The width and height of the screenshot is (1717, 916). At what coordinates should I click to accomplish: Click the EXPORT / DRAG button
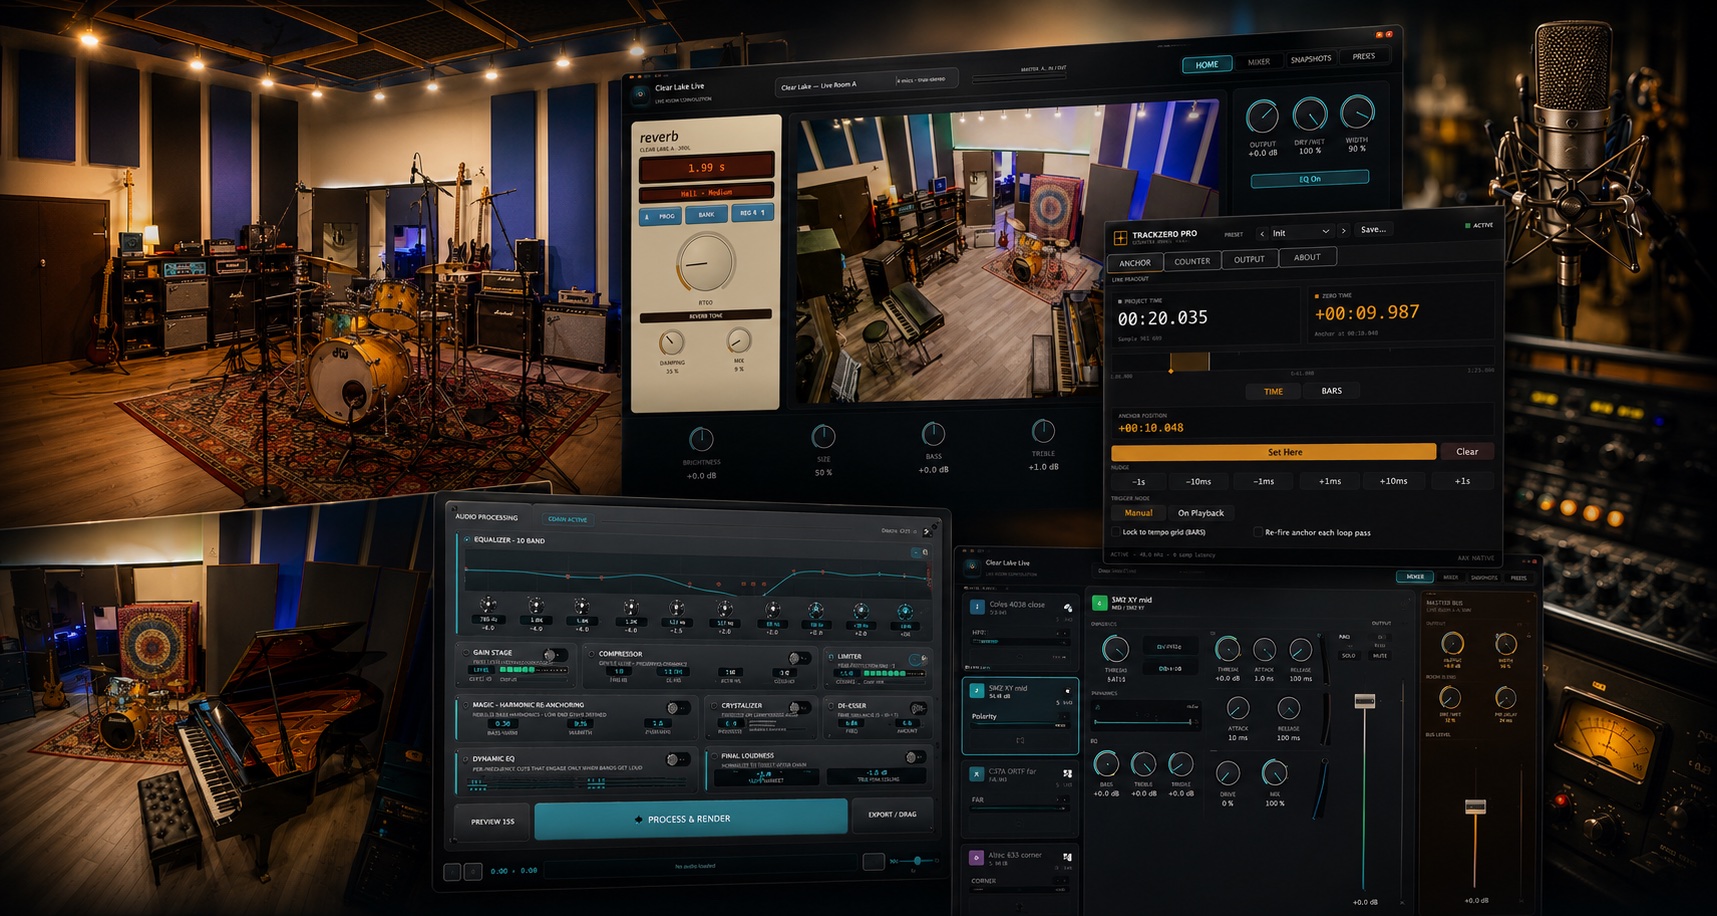click(x=892, y=814)
